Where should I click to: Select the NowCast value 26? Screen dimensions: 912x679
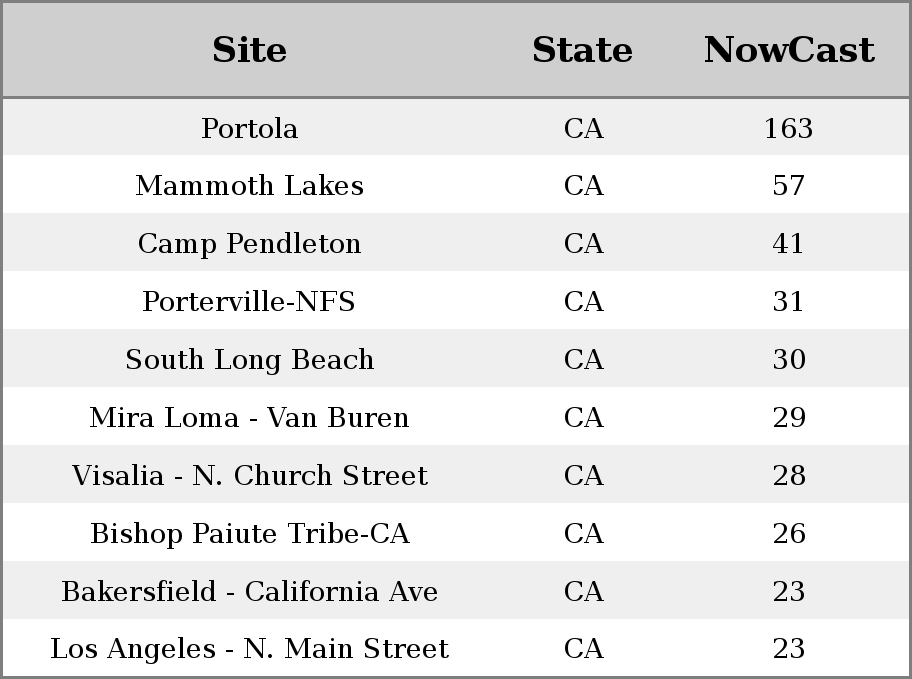click(x=789, y=534)
